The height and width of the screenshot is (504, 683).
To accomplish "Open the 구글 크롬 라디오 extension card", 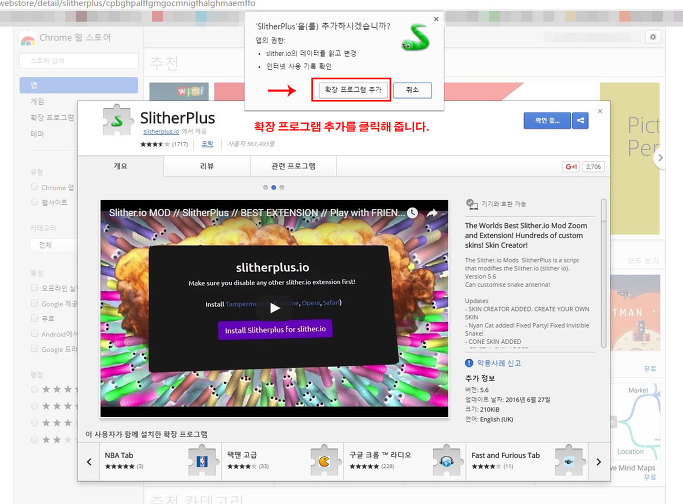I will [404, 461].
